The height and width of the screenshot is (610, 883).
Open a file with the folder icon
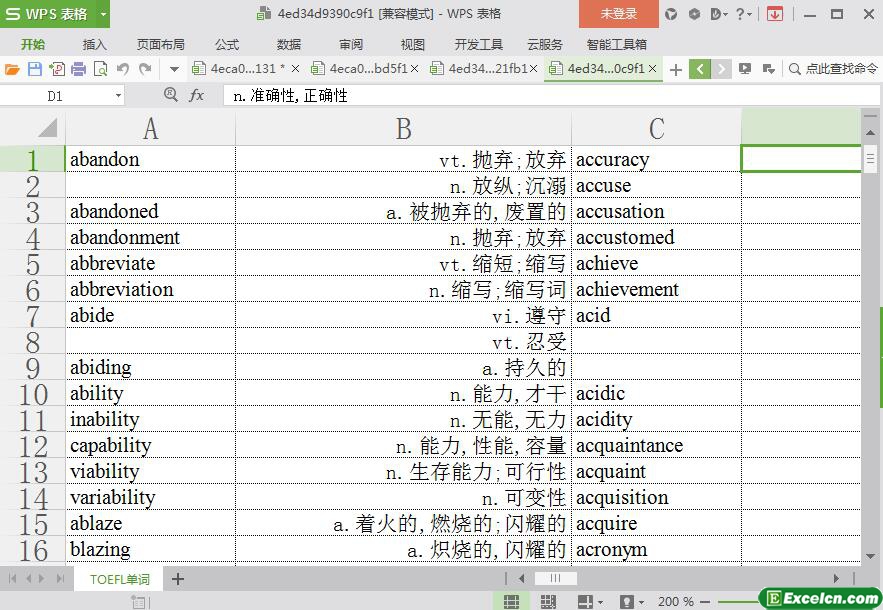pos(12,69)
